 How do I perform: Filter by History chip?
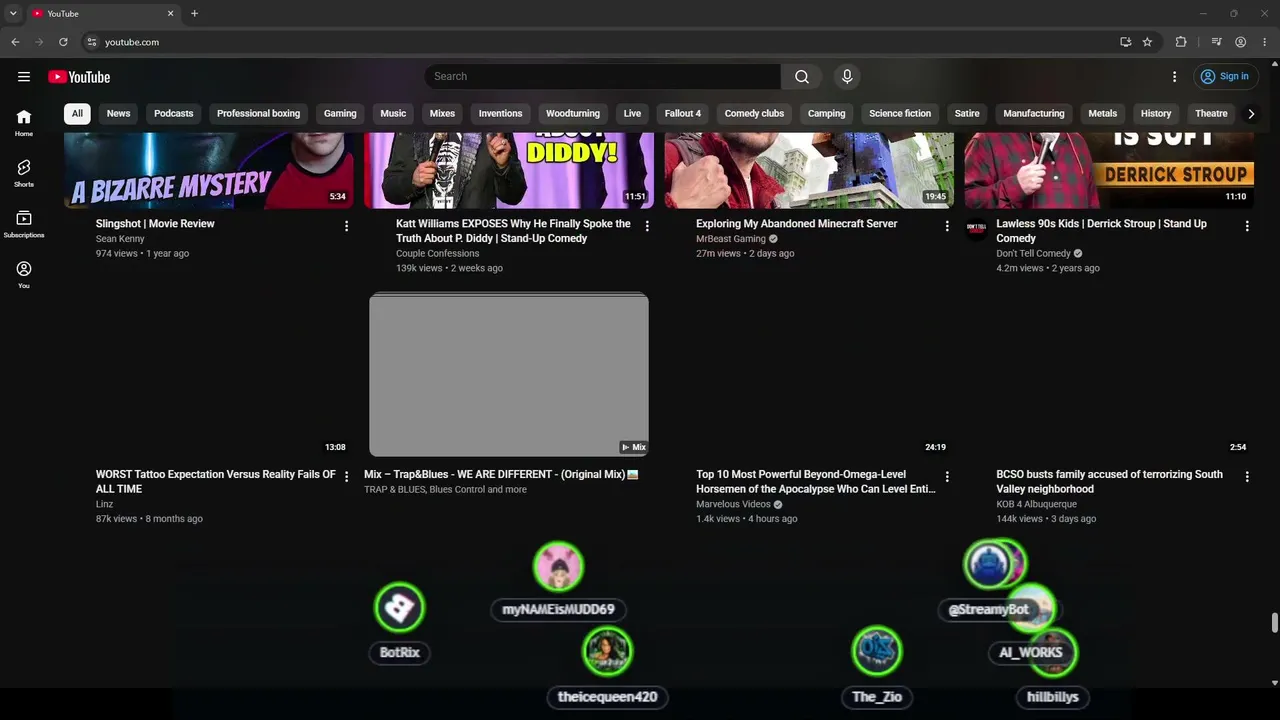pos(1156,114)
